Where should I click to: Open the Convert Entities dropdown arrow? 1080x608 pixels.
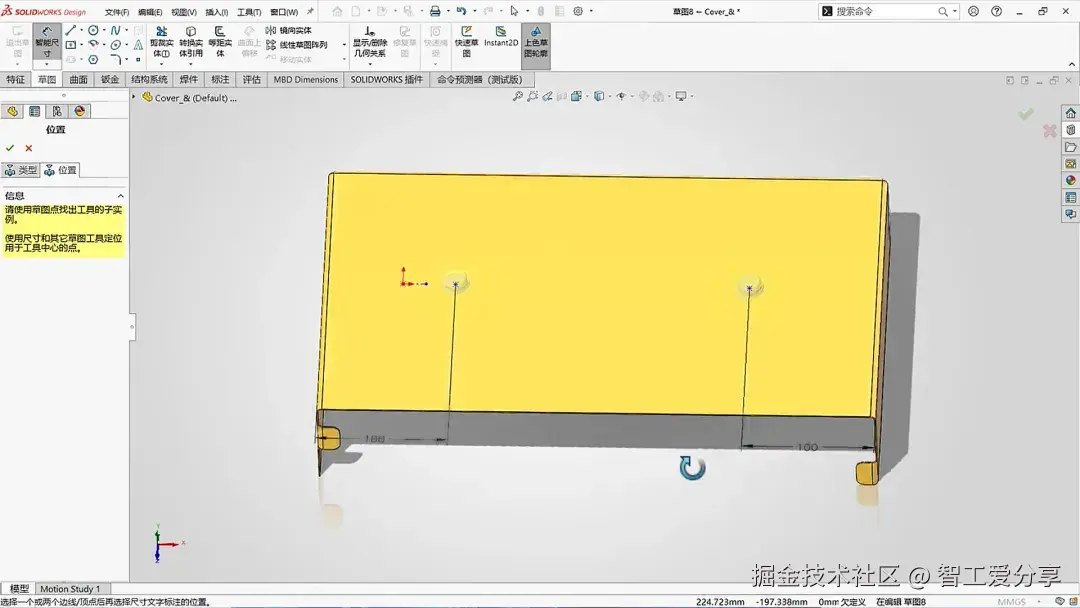click(x=191, y=64)
